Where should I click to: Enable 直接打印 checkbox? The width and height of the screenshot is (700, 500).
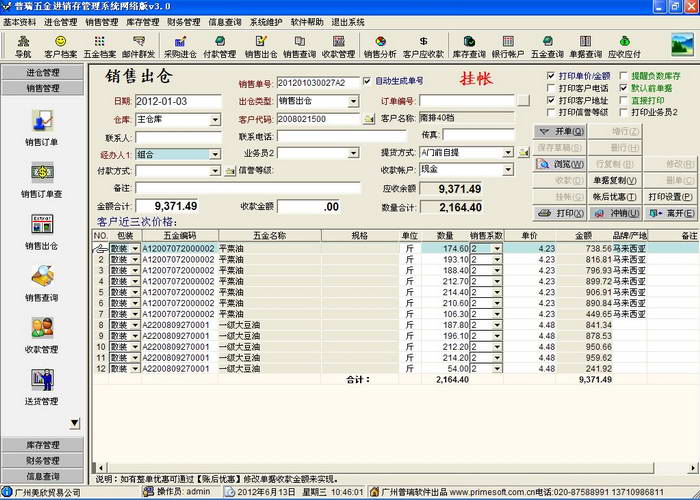(624, 100)
